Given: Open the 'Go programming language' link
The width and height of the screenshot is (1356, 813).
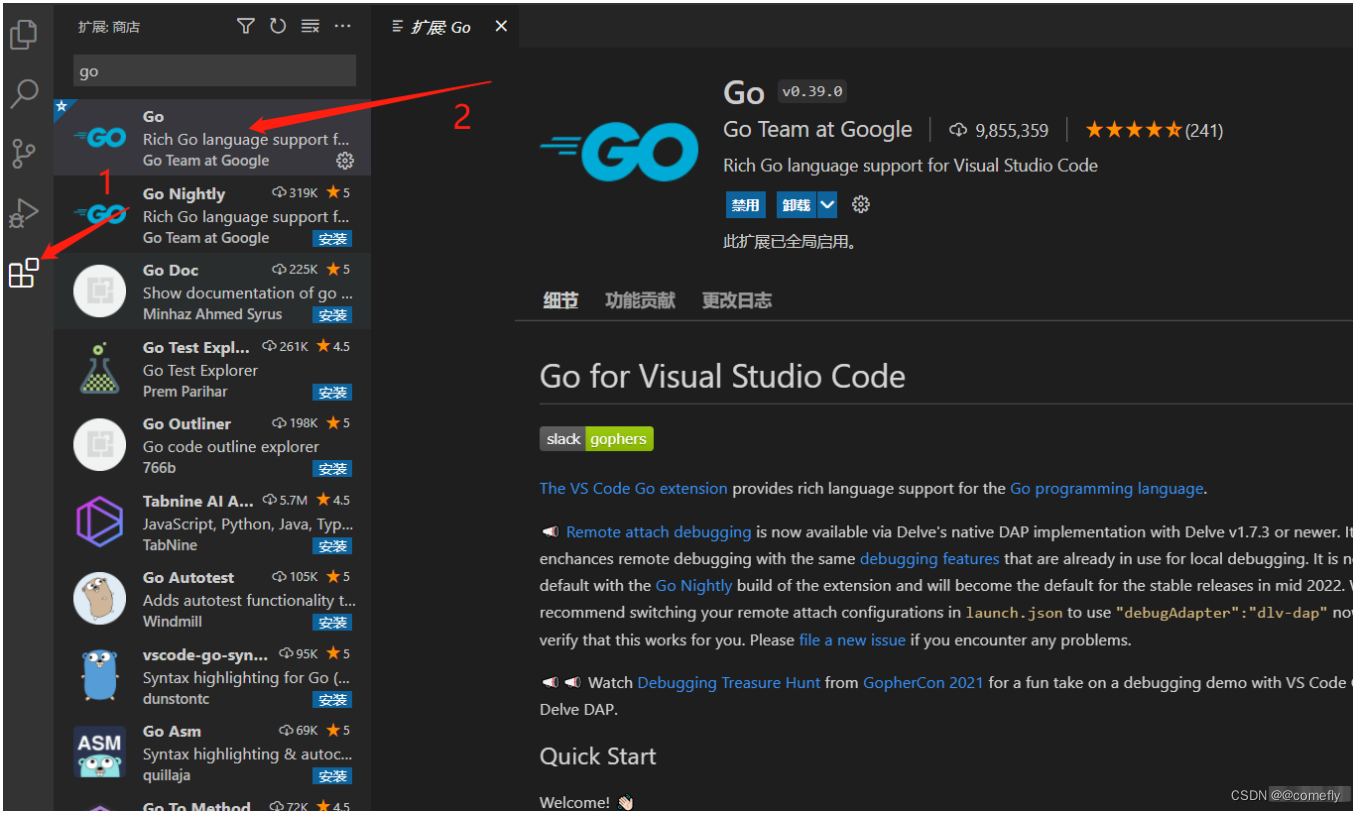Looking at the screenshot, I should [x=1106, y=489].
